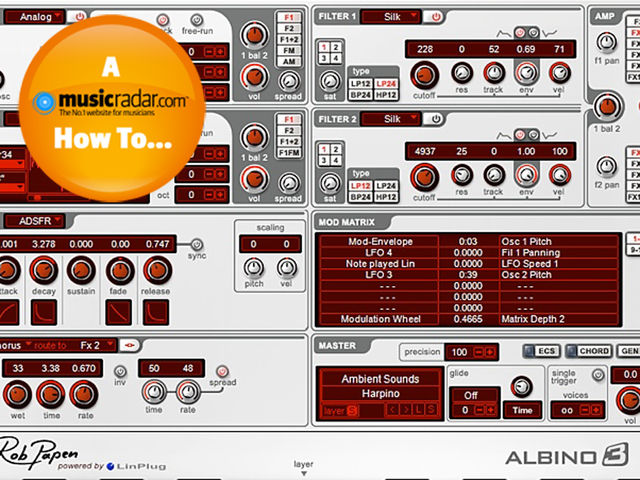Toggle Filter 2 power button
The width and height of the screenshot is (640, 480).
coord(436,119)
